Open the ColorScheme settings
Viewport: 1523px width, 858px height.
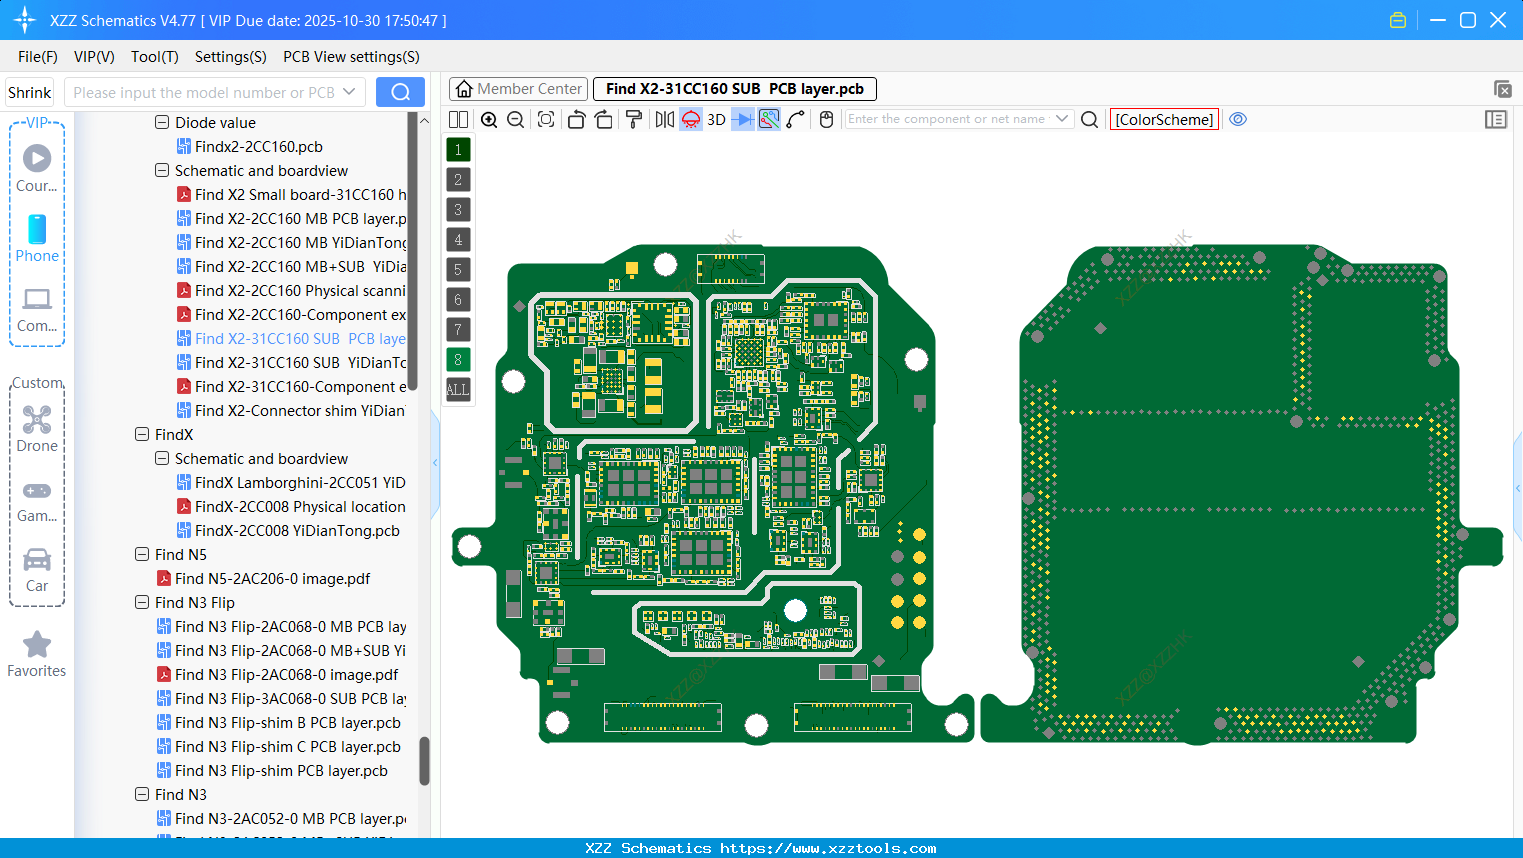tap(1164, 119)
